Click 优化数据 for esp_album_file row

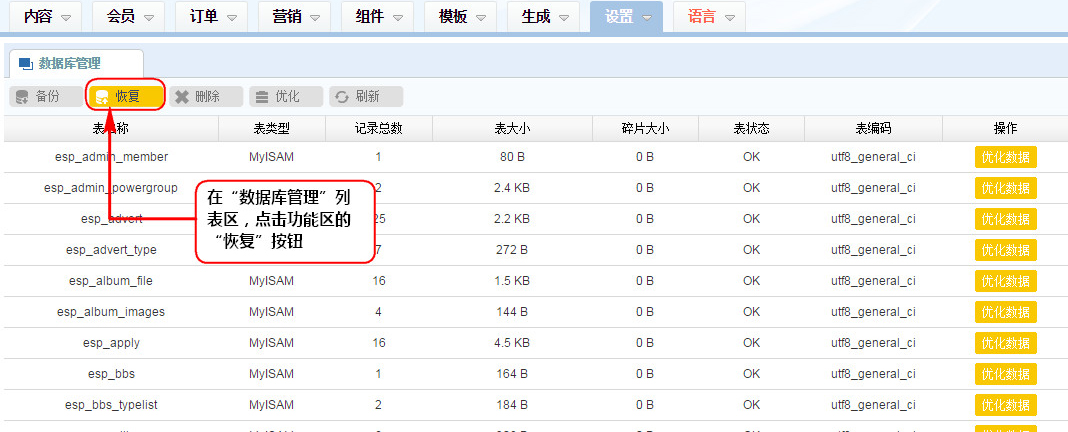click(1005, 281)
